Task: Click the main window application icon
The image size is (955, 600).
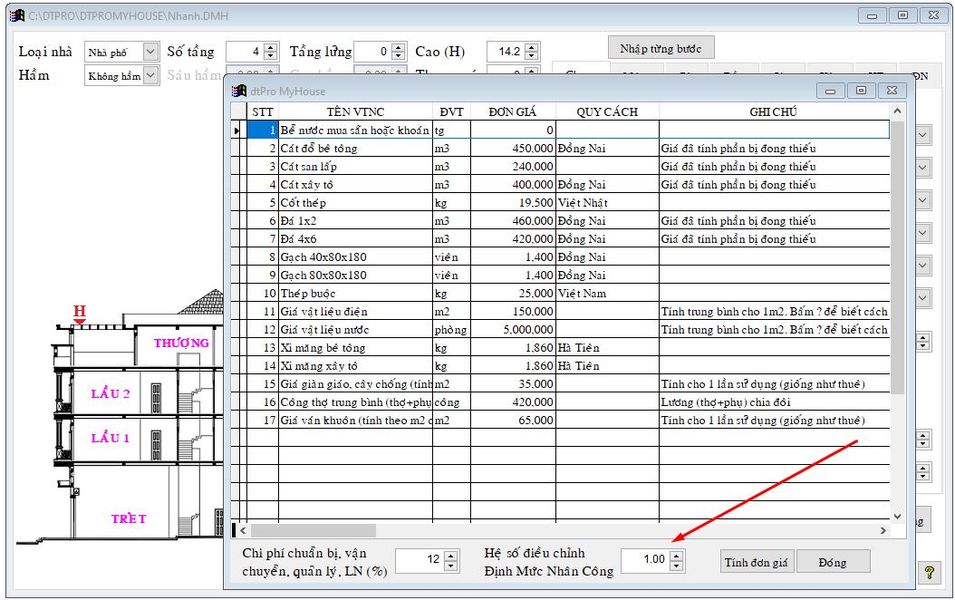Action: pos(16,16)
